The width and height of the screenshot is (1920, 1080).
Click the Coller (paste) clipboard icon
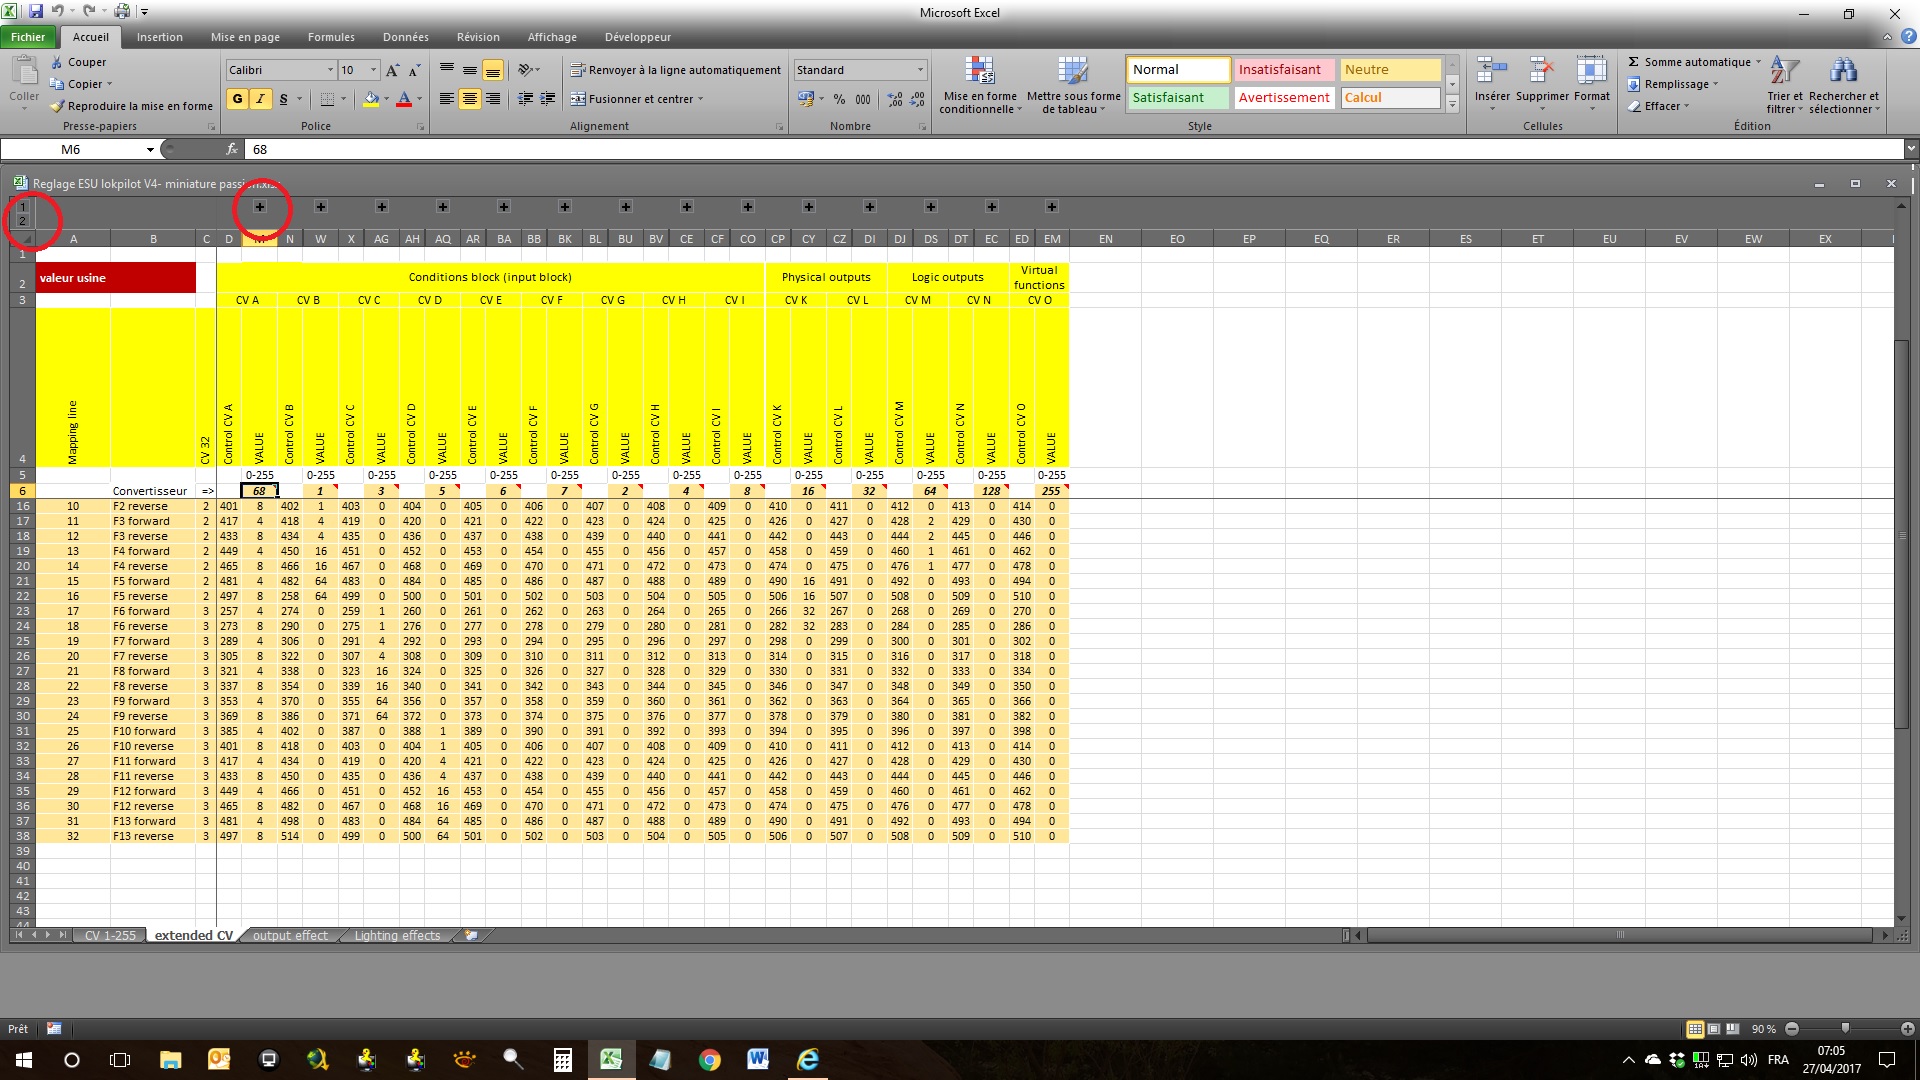(24, 72)
